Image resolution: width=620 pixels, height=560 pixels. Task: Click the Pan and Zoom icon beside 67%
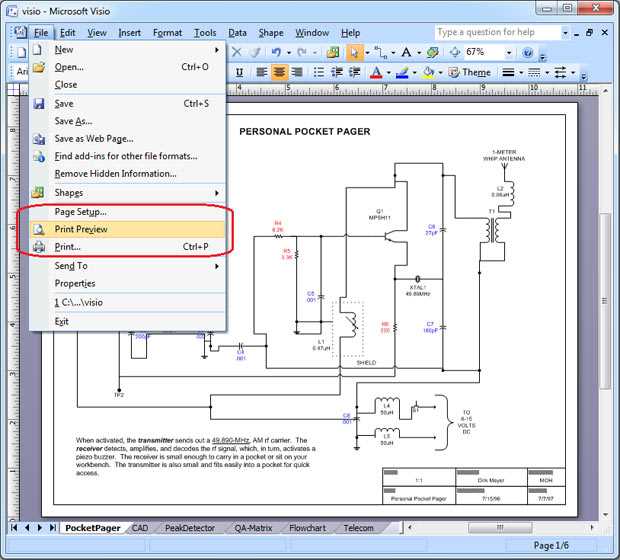pos(455,52)
